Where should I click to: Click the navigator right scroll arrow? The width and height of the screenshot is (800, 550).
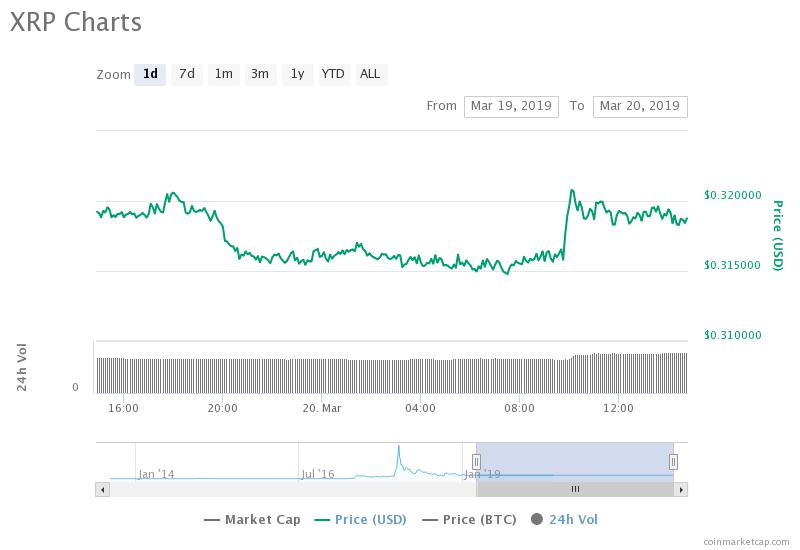coord(681,490)
